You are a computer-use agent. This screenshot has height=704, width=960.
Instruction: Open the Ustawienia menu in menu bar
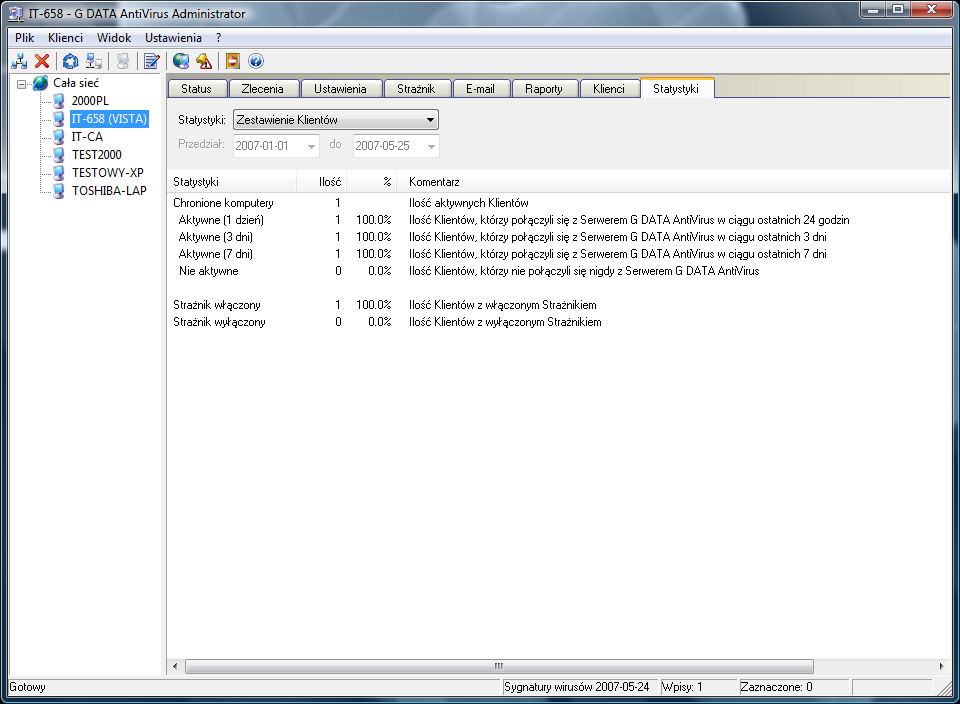pos(173,38)
